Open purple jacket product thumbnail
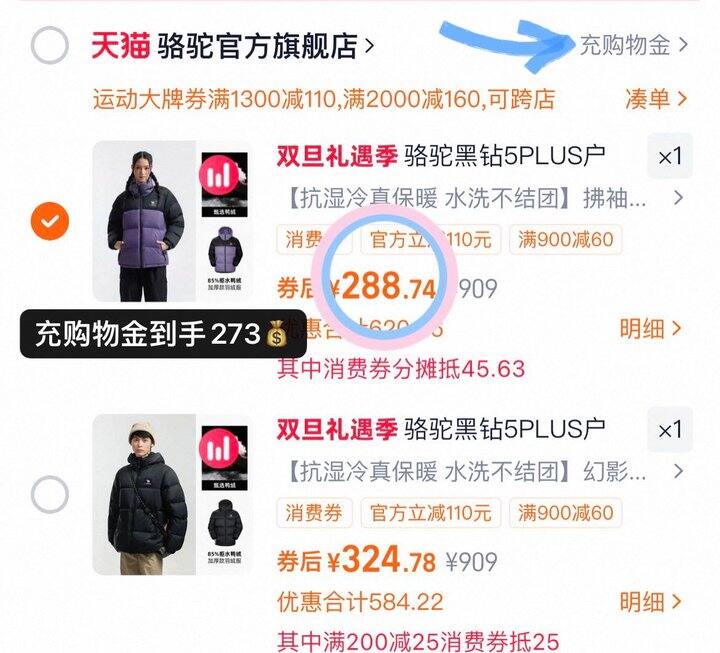The image size is (720, 653). pyautogui.click(x=173, y=221)
